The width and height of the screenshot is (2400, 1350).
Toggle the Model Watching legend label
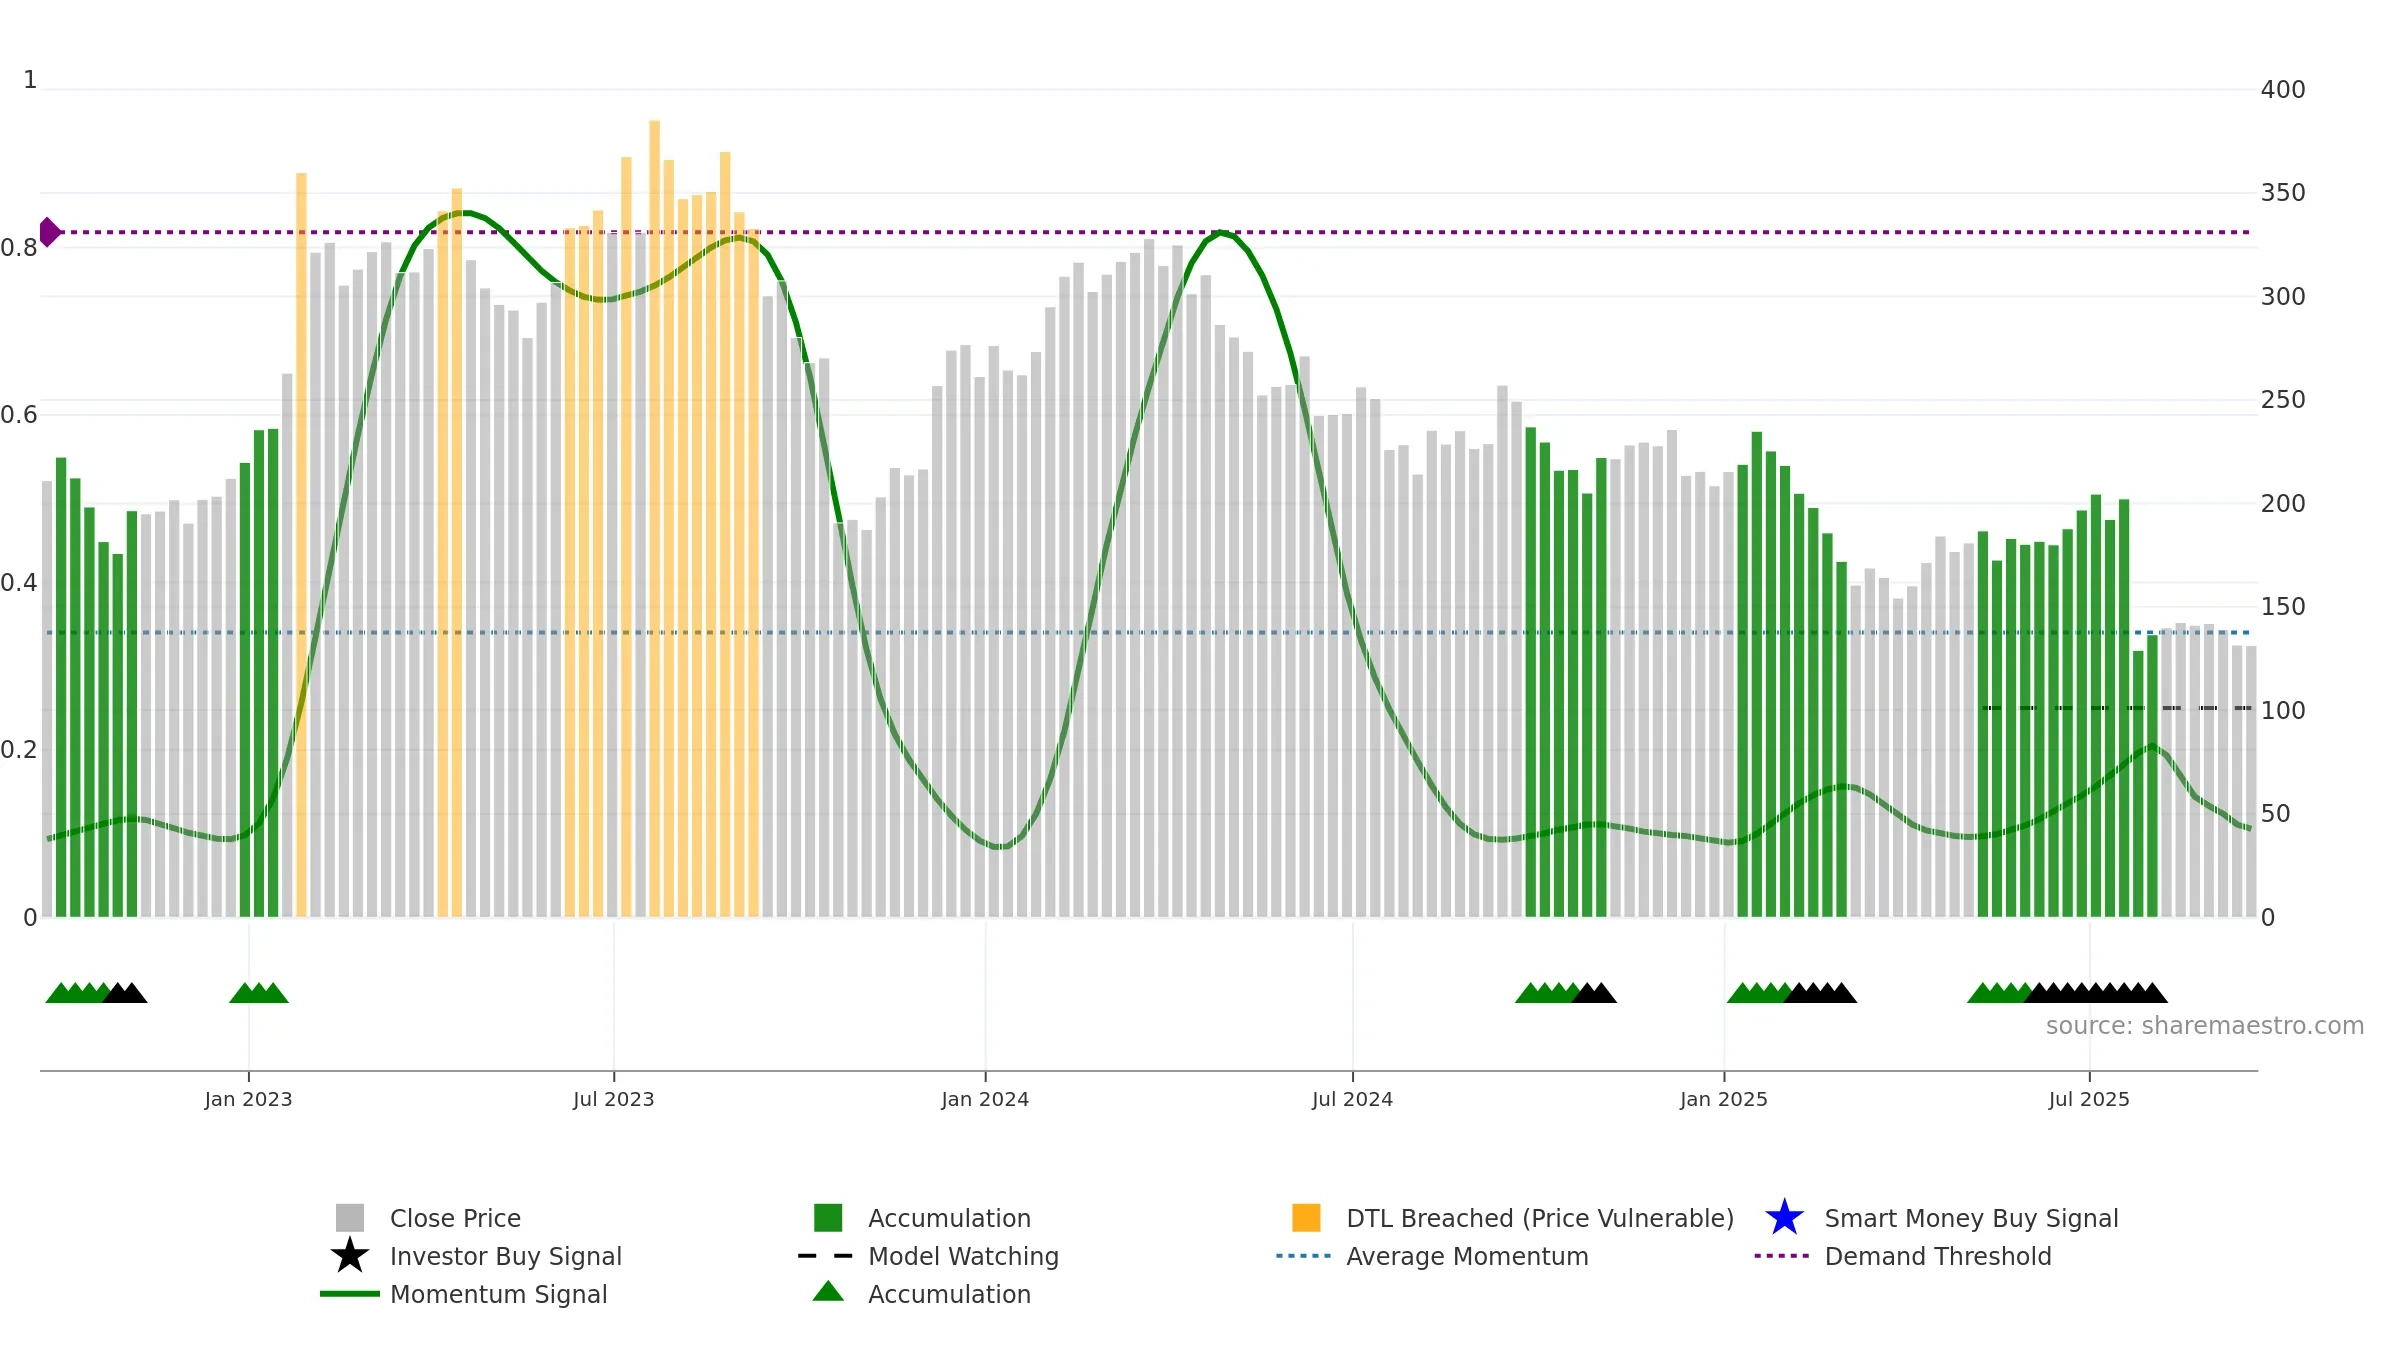pyautogui.click(x=963, y=1256)
